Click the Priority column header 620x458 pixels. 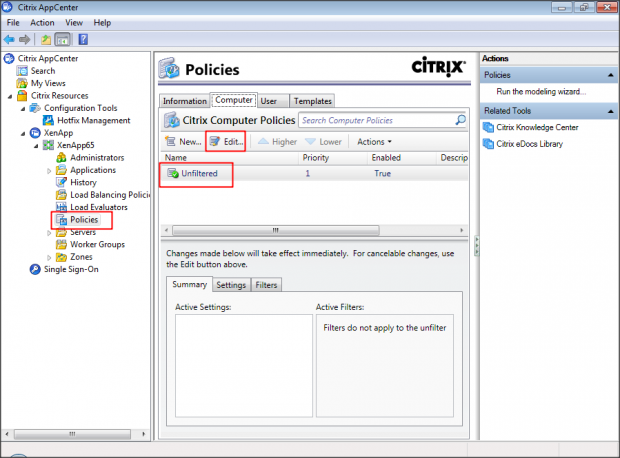[x=333, y=158]
